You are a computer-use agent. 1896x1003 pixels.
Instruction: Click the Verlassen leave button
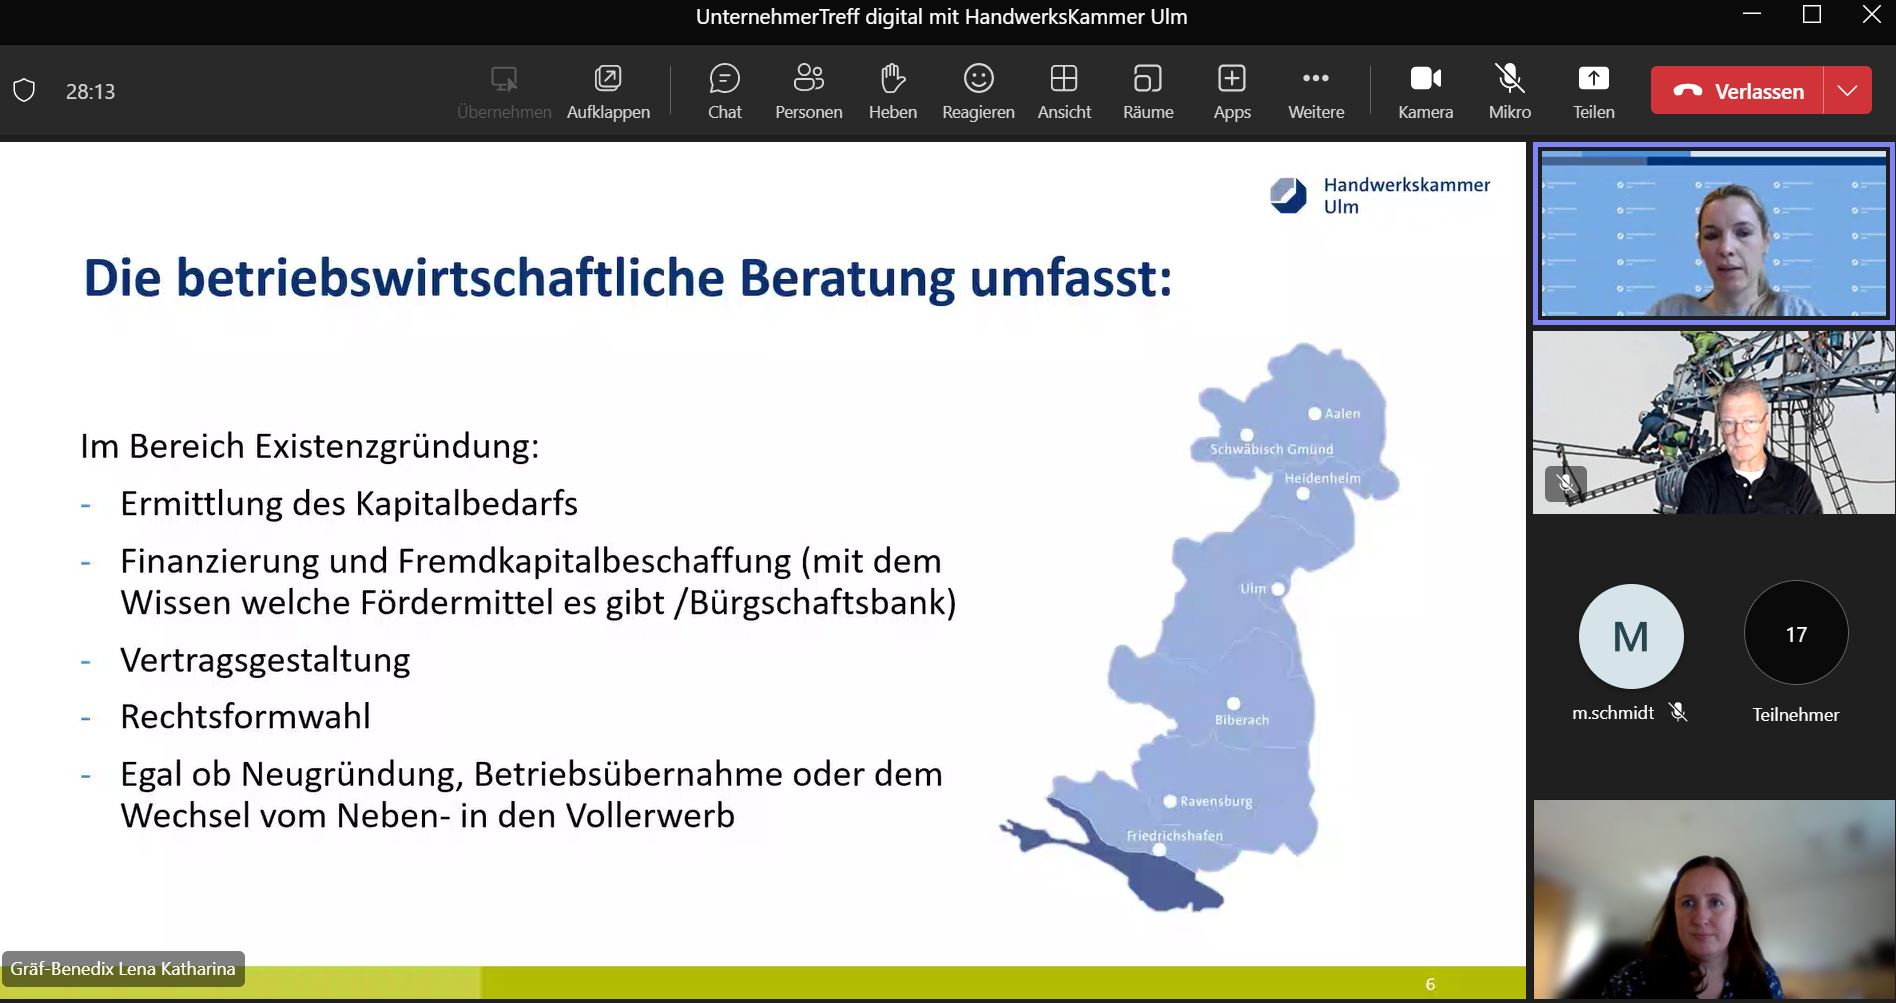pos(1738,91)
